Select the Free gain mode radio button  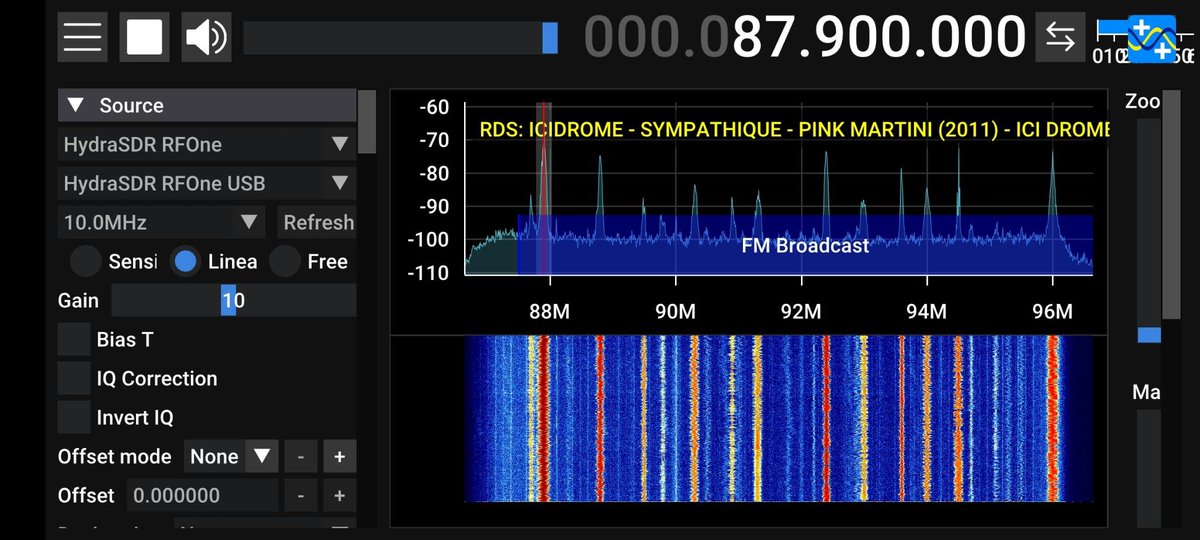click(285, 261)
